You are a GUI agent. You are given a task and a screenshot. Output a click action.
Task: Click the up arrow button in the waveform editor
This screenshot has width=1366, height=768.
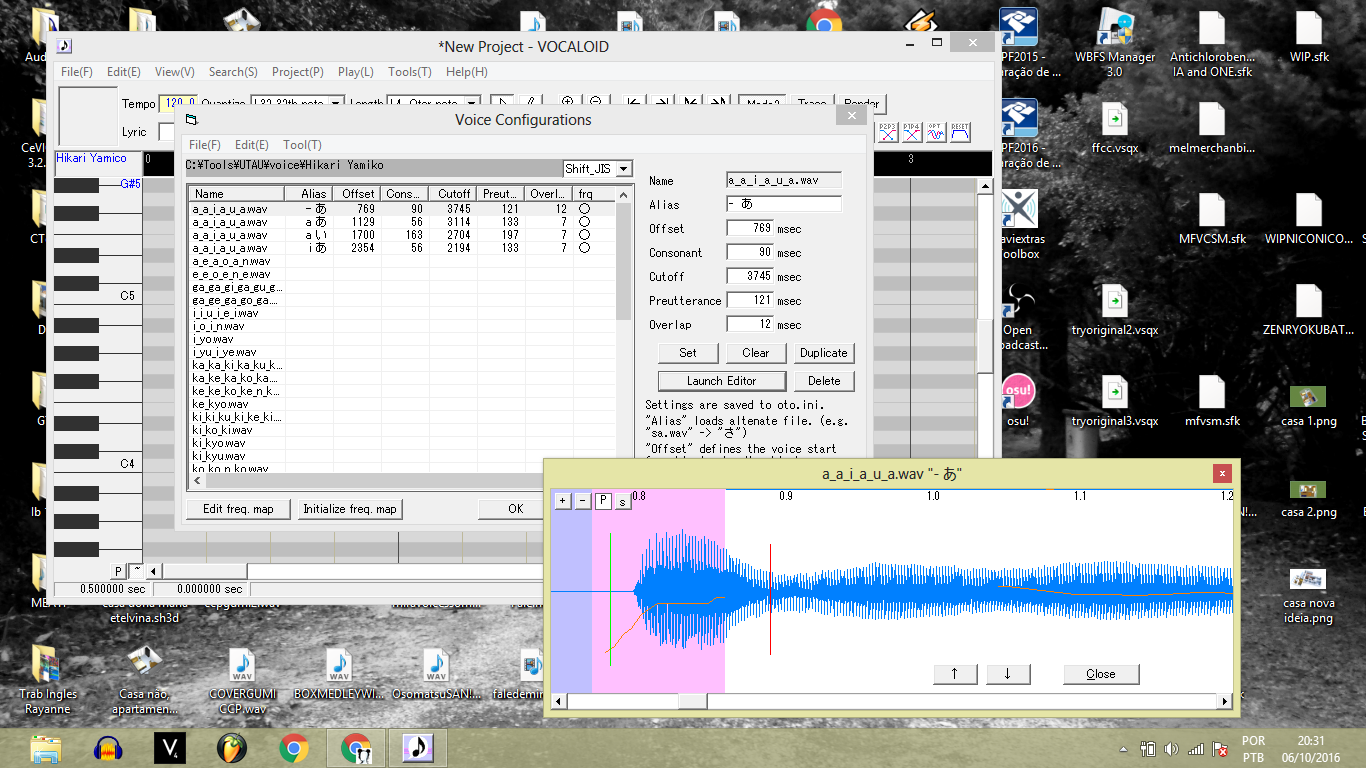click(x=955, y=674)
